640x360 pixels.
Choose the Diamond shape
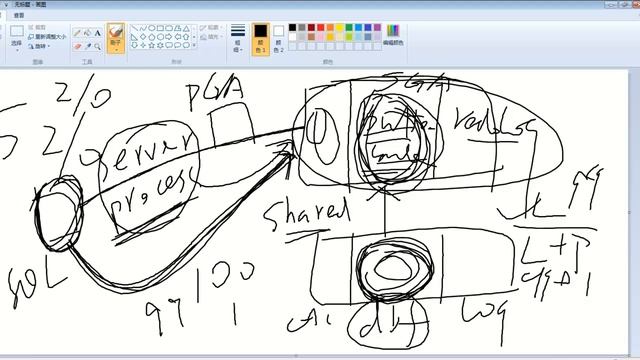tap(143, 37)
